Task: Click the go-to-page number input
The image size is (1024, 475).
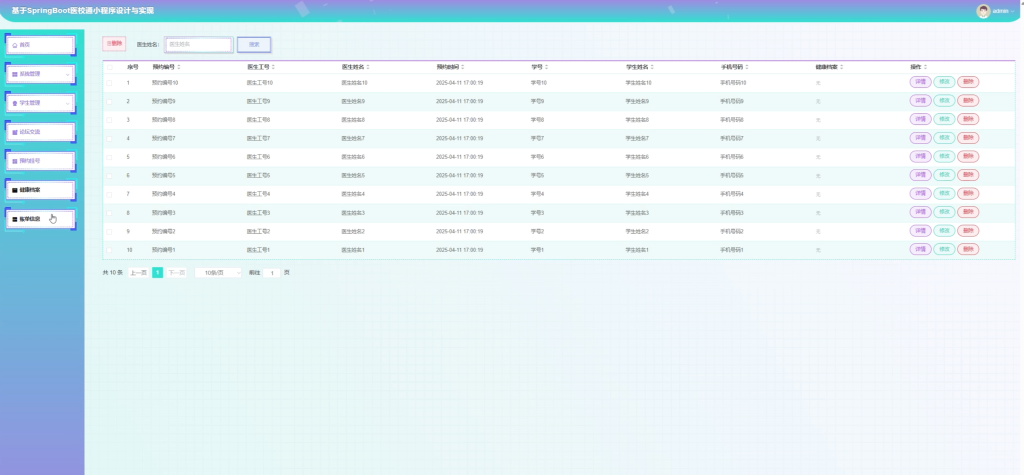Action: 272,273
